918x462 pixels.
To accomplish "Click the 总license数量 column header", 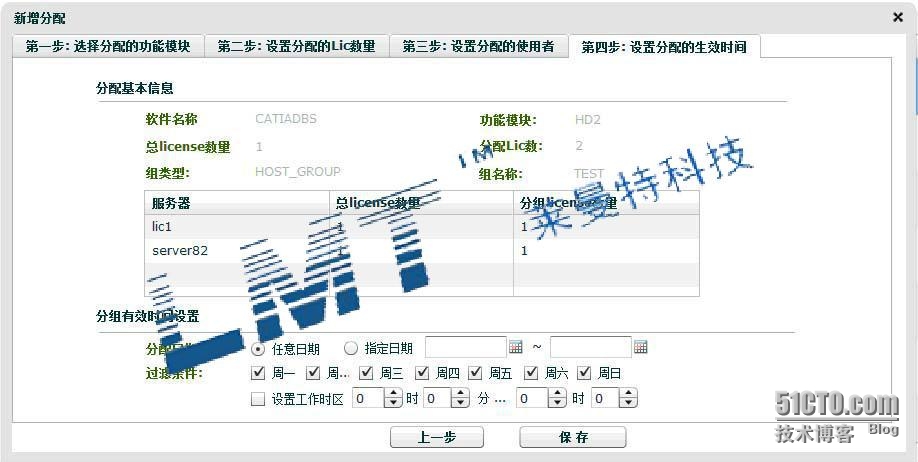I will [421, 203].
